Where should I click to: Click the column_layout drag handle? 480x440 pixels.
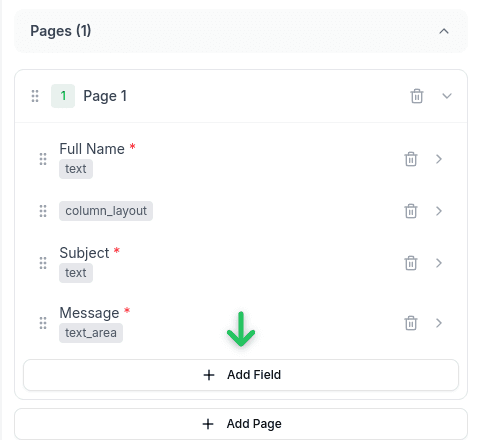pyautogui.click(x=43, y=211)
